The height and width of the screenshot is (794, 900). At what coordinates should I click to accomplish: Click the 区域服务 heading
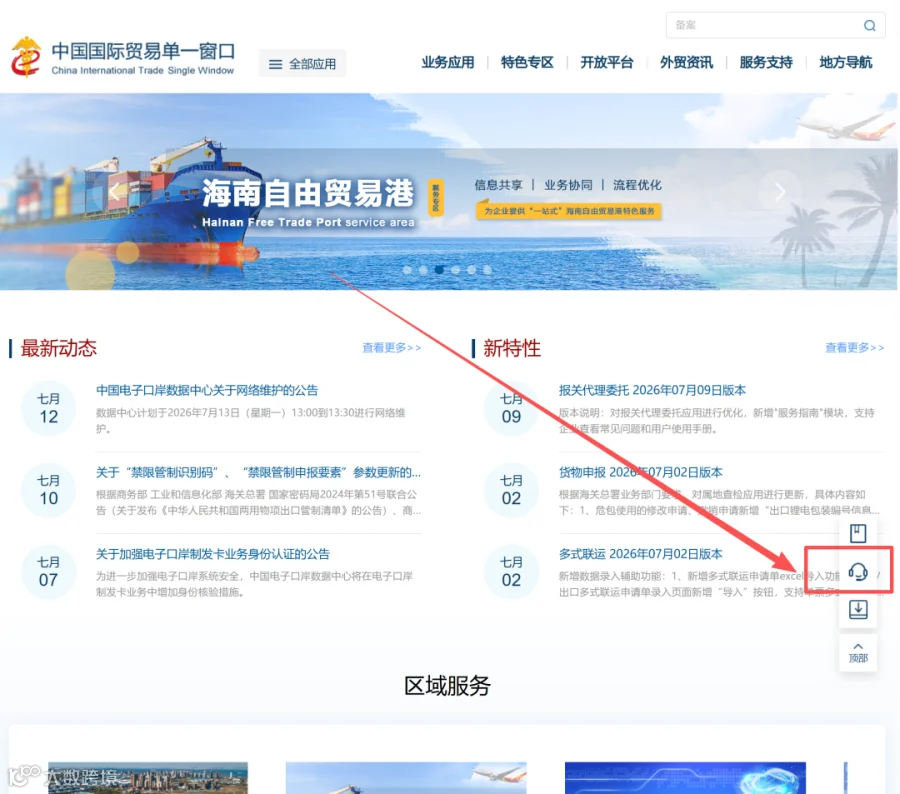coord(447,685)
